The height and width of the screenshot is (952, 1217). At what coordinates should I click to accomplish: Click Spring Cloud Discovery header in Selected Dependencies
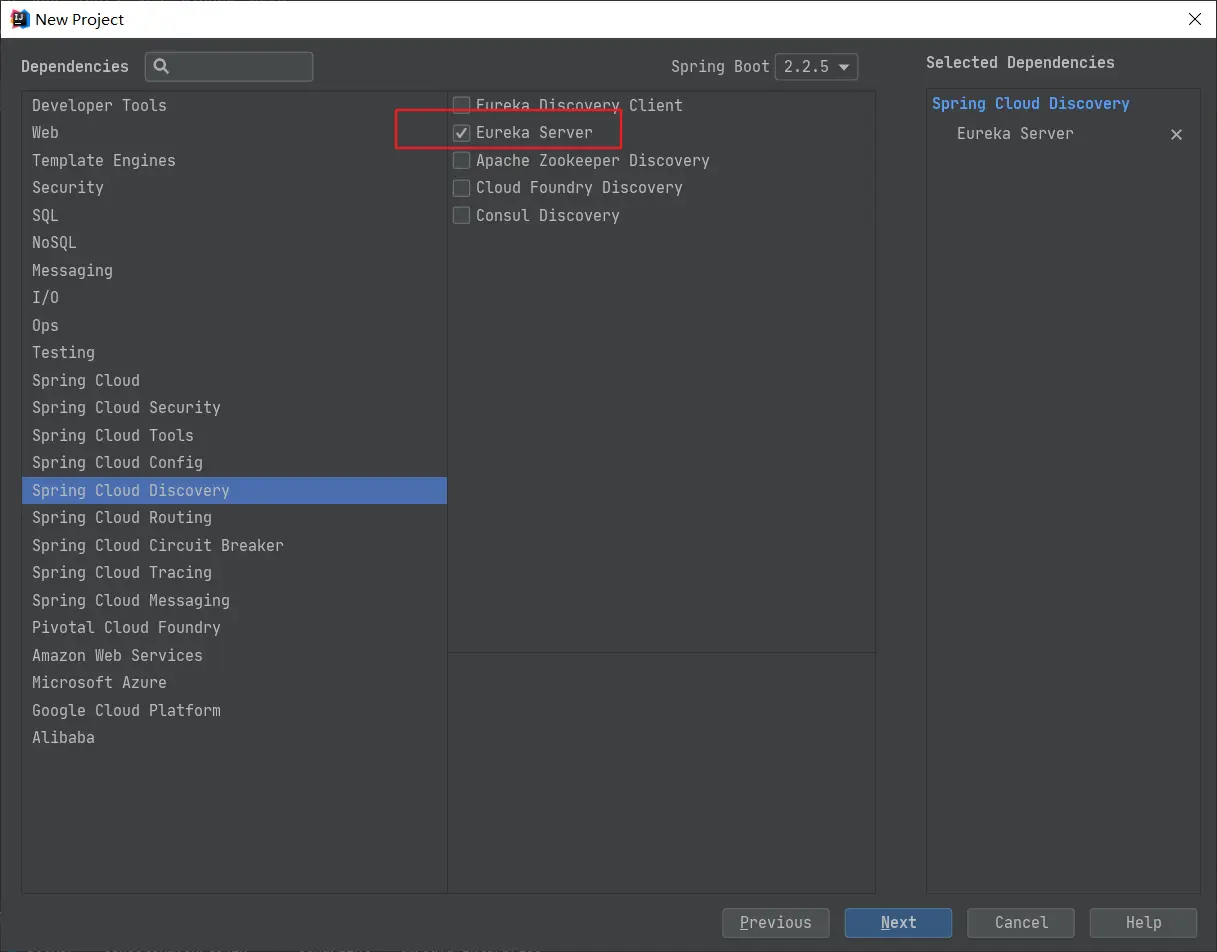tap(1031, 104)
